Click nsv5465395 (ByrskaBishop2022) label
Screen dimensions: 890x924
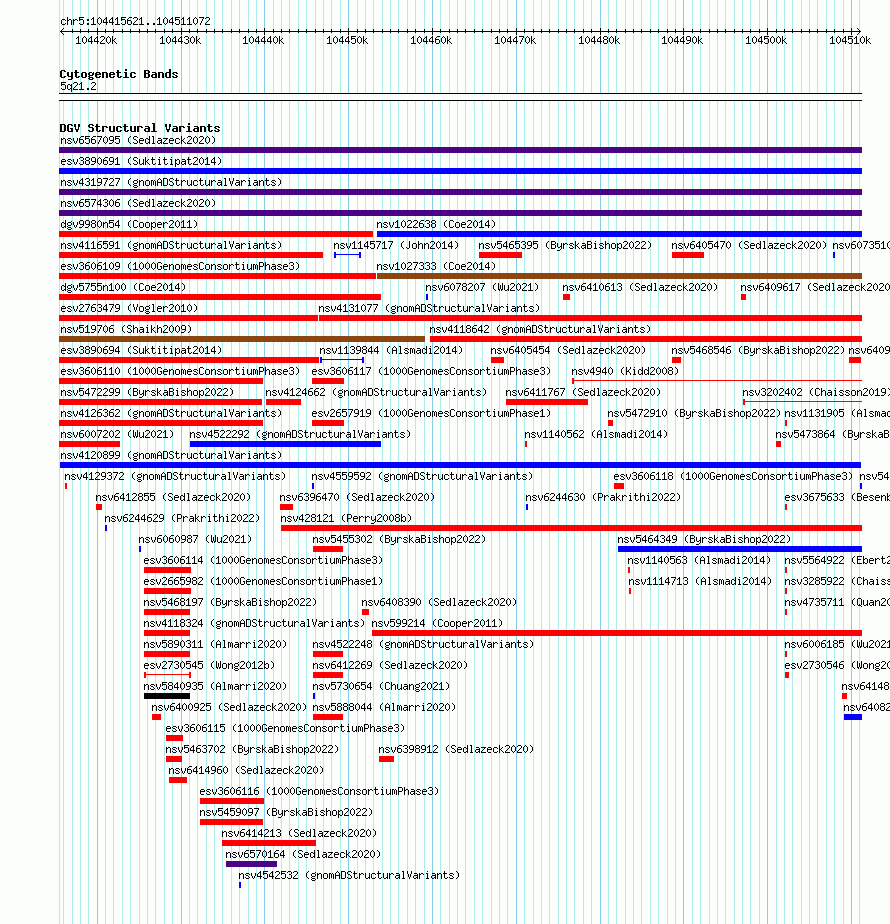[565, 245]
